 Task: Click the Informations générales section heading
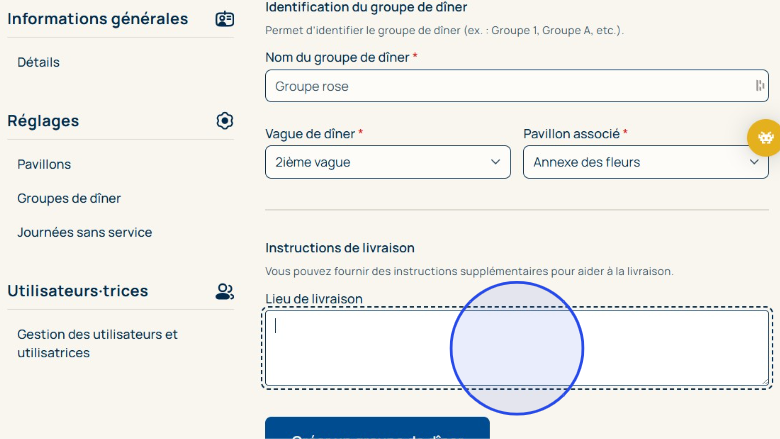coord(98,19)
